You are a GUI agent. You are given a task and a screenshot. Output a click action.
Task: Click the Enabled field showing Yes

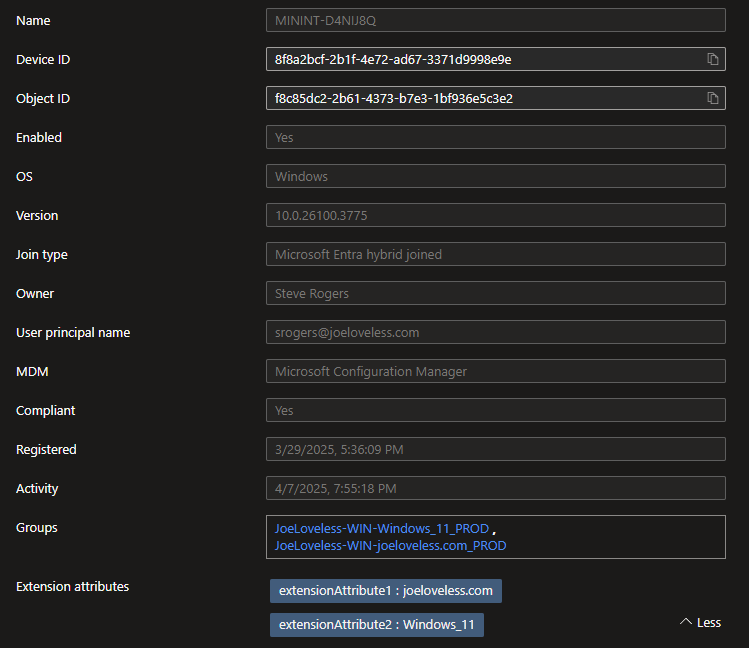pyautogui.click(x=495, y=137)
